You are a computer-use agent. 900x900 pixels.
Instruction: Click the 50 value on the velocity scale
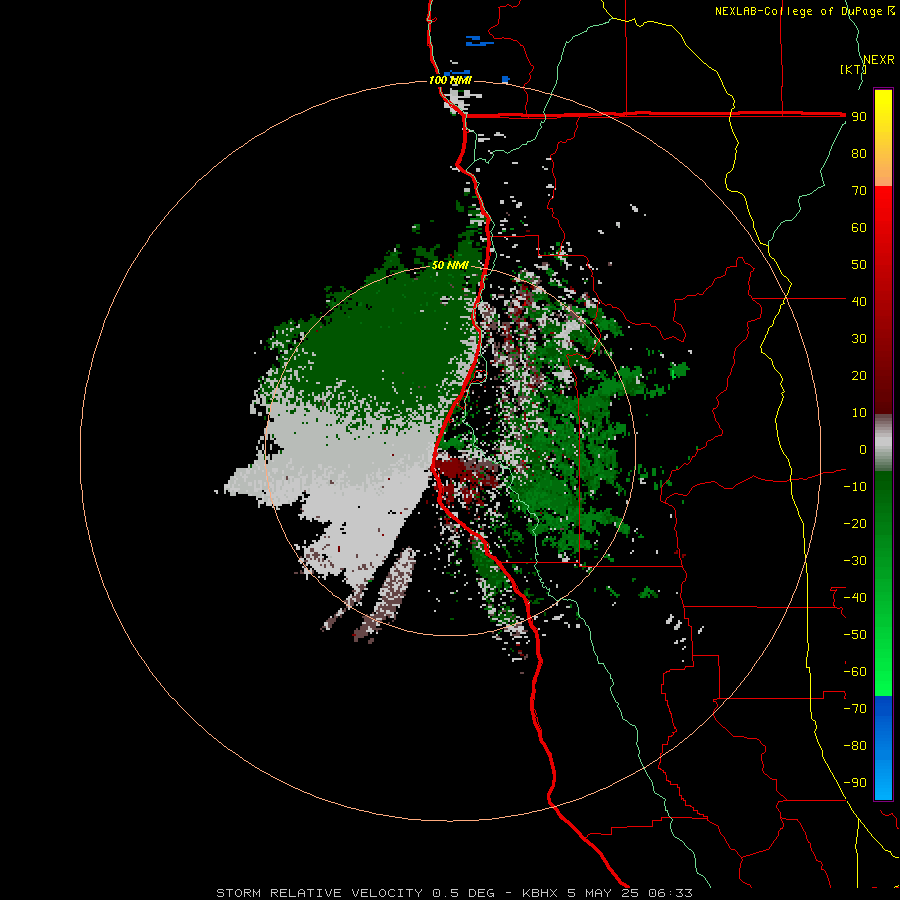tap(859, 265)
